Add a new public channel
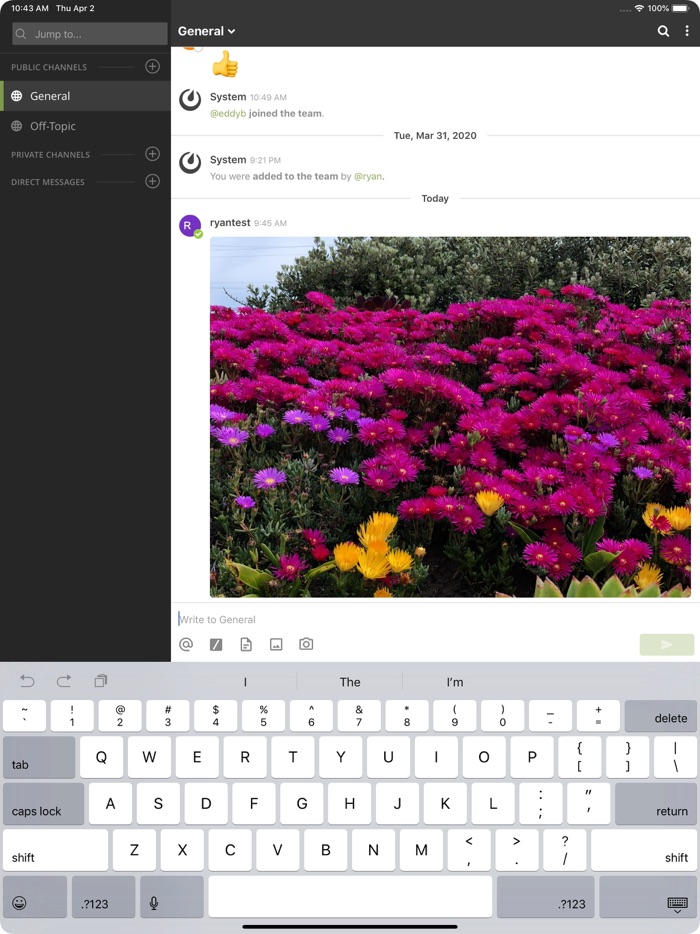 153,66
